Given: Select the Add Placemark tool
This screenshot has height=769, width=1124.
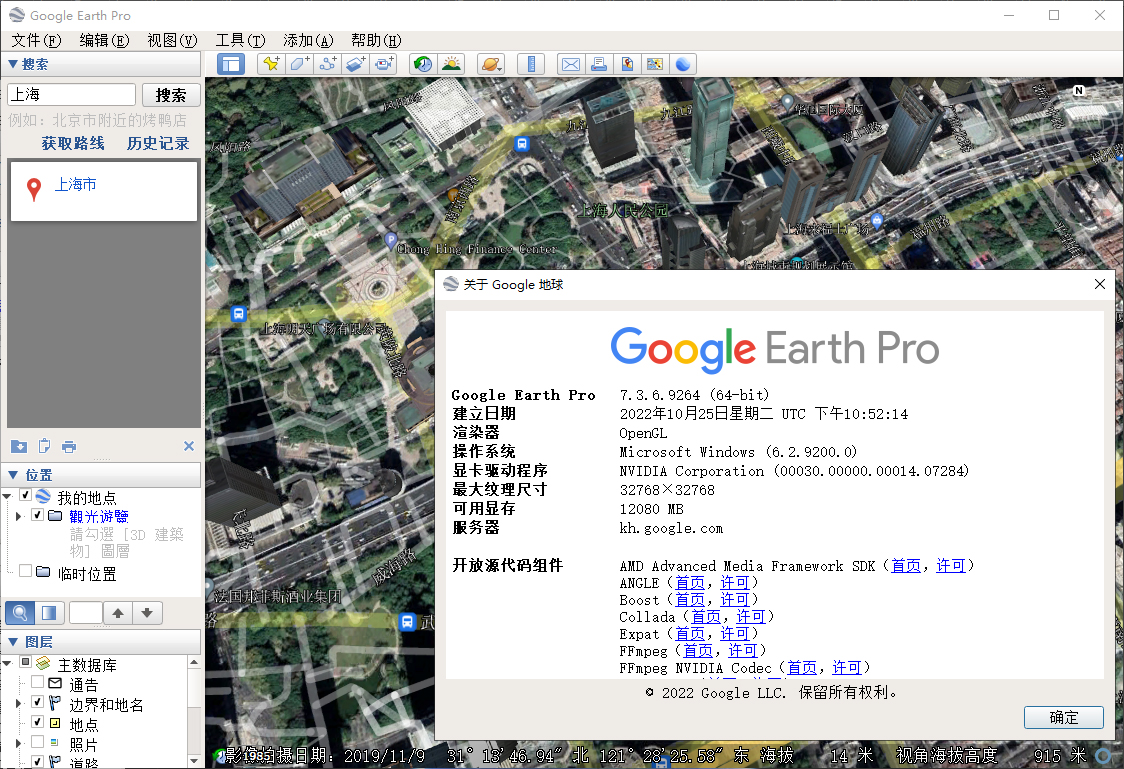Looking at the screenshot, I should (x=270, y=63).
